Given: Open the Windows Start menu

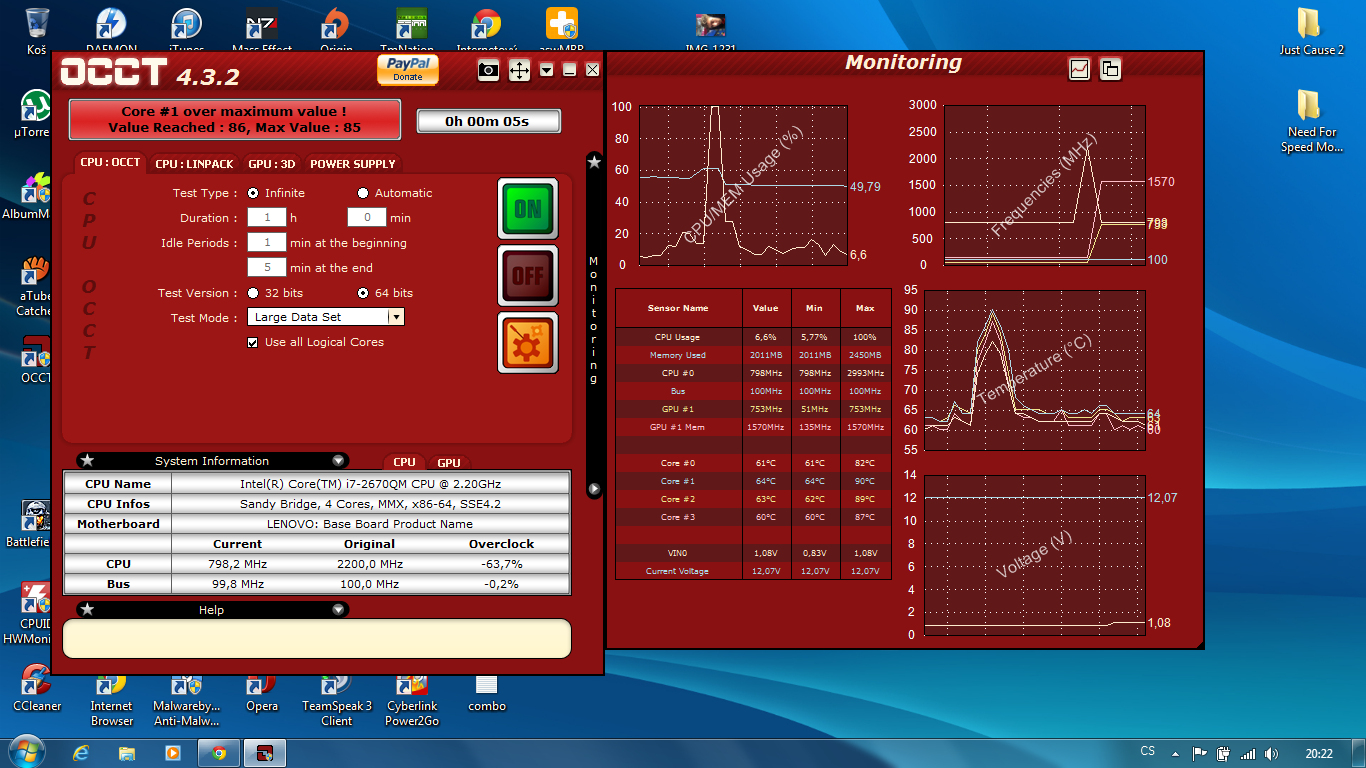Looking at the screenshot, I should coord(25,752).
